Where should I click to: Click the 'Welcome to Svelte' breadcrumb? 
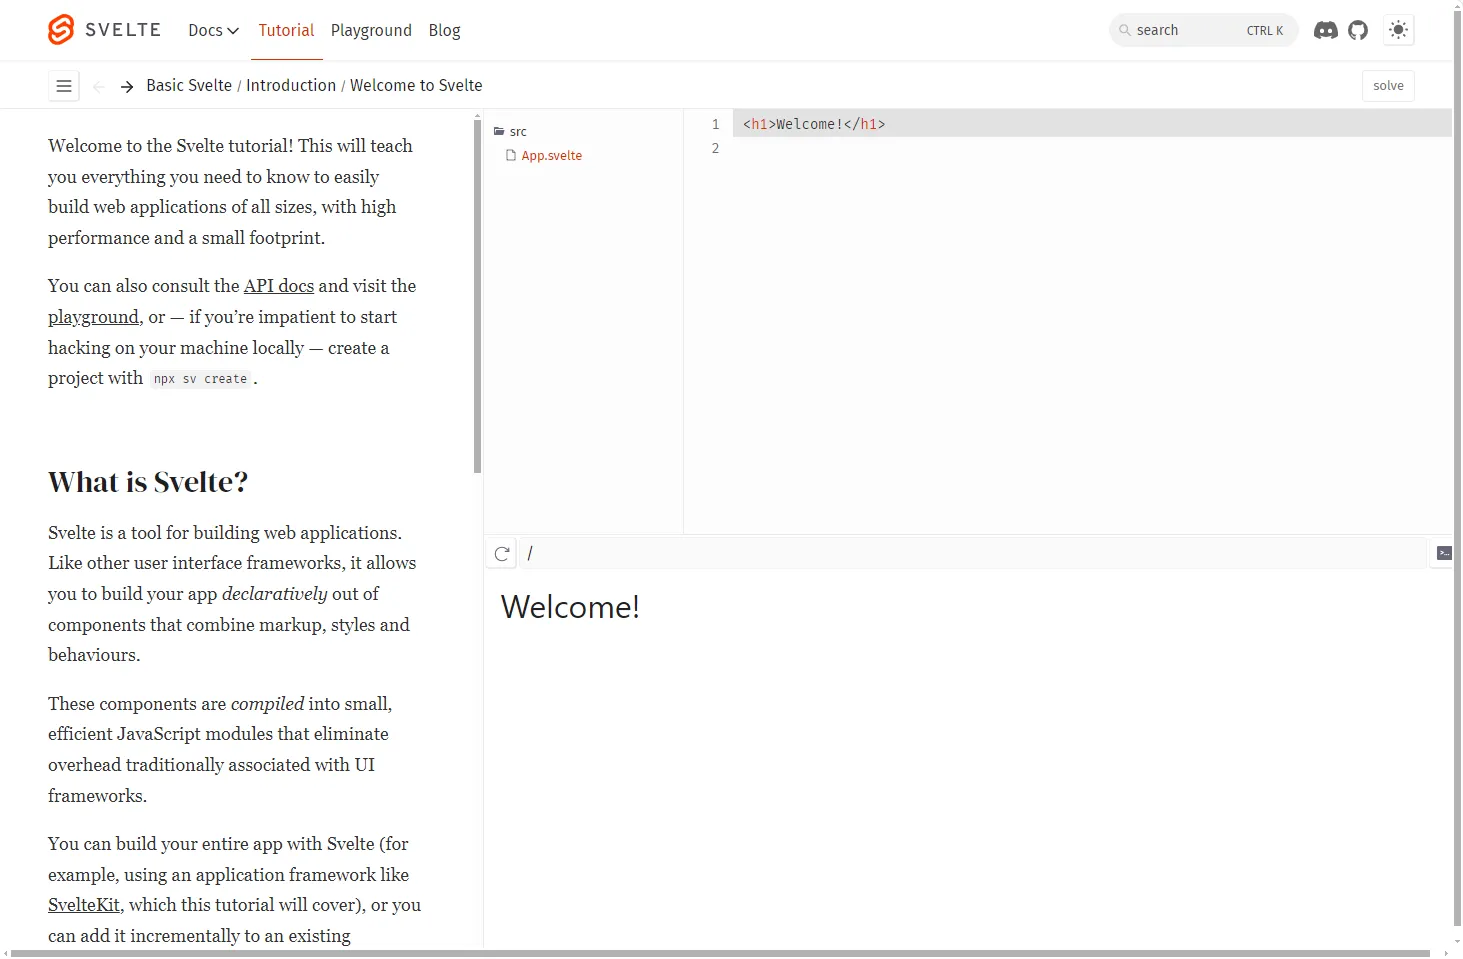(416, 86)
